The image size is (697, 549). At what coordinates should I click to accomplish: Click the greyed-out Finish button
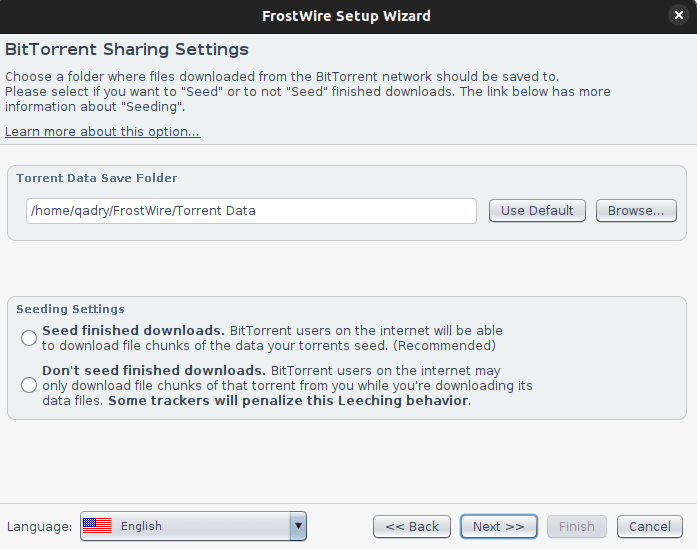[577, 527]
